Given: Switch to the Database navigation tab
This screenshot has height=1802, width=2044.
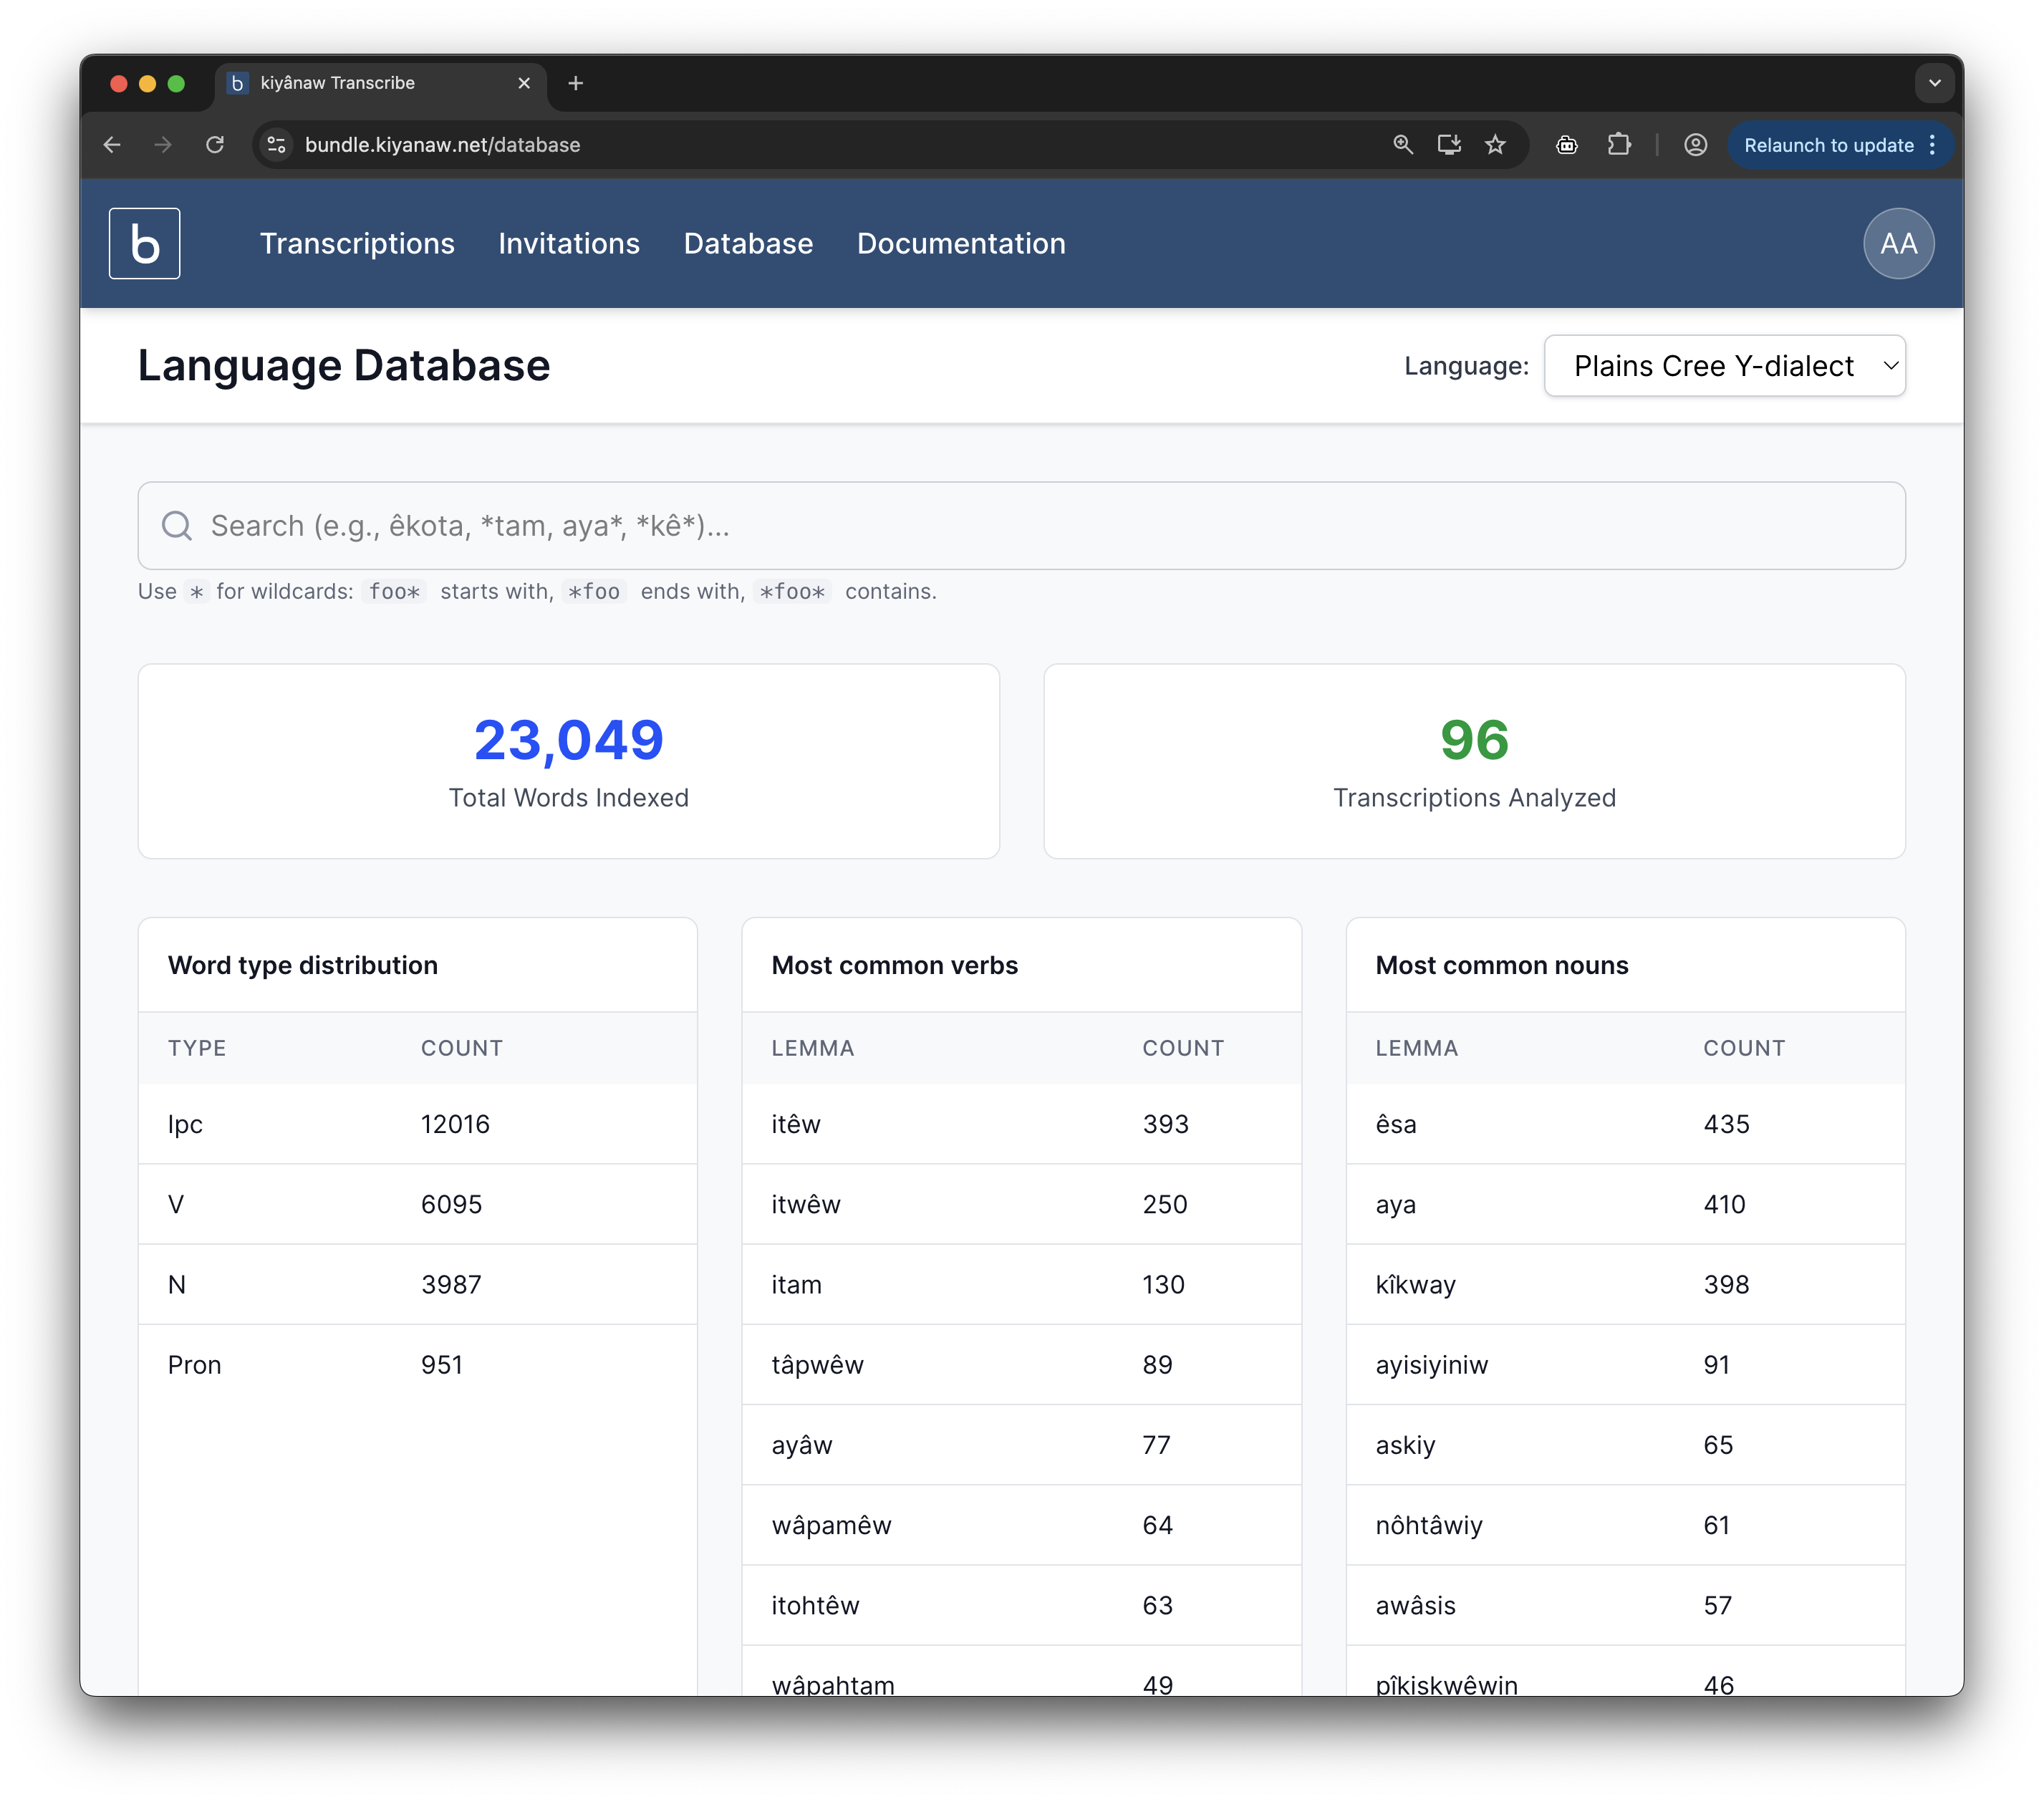Looking at the screenshot, I should (748, 243).
